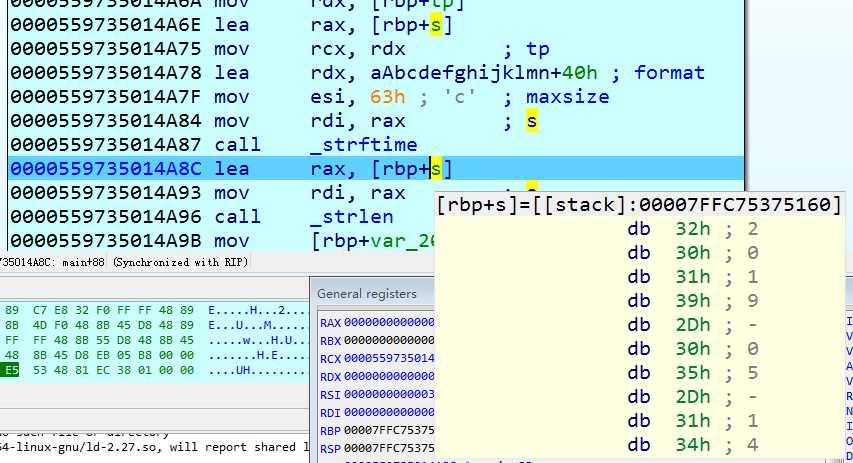Select the address ending 4A7F
853x463 pixels.
[106, 97]
